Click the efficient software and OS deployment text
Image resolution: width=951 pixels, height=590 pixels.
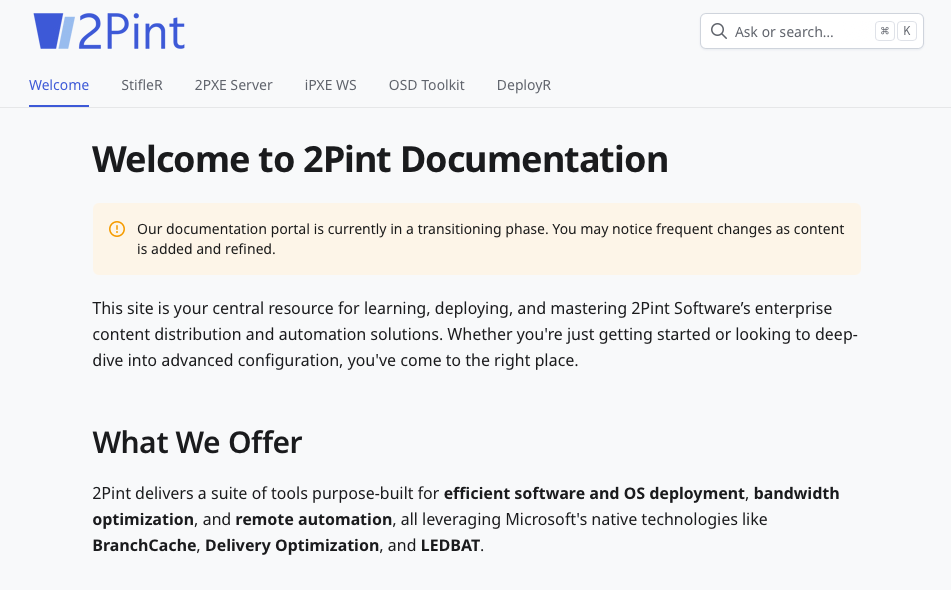point(594,494)
